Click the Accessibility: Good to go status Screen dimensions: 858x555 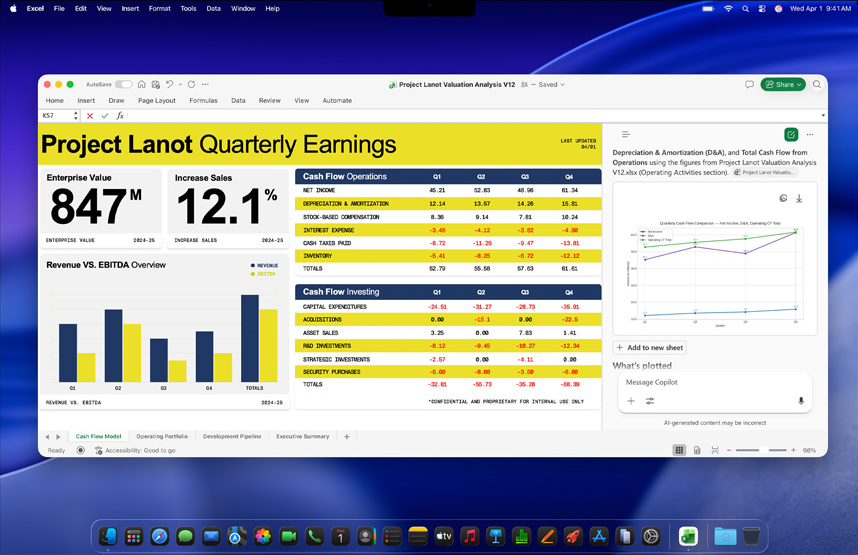click(140, 451)
